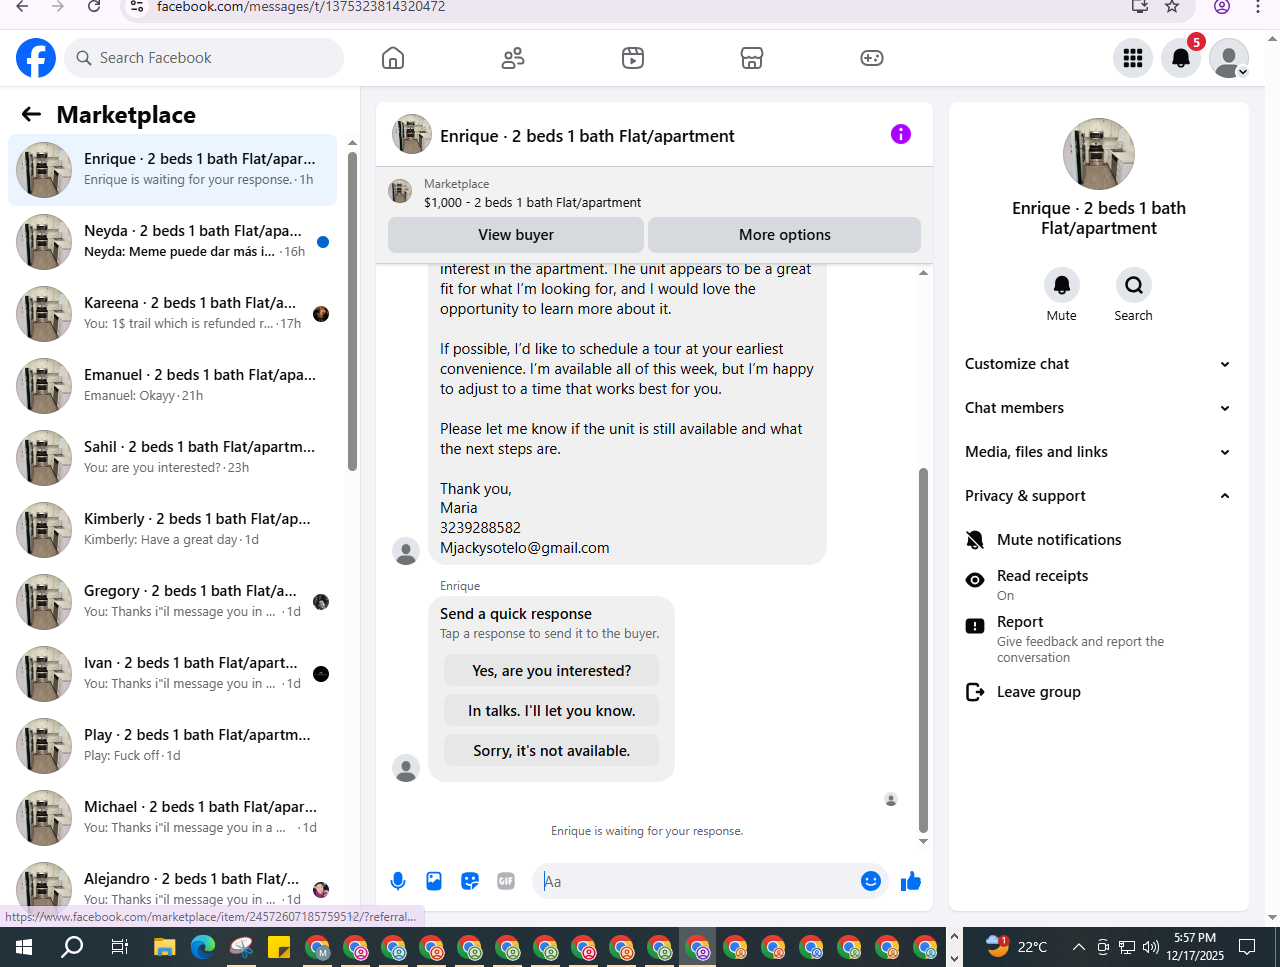Click the chat list scrollbar

[x=352, y=311]
